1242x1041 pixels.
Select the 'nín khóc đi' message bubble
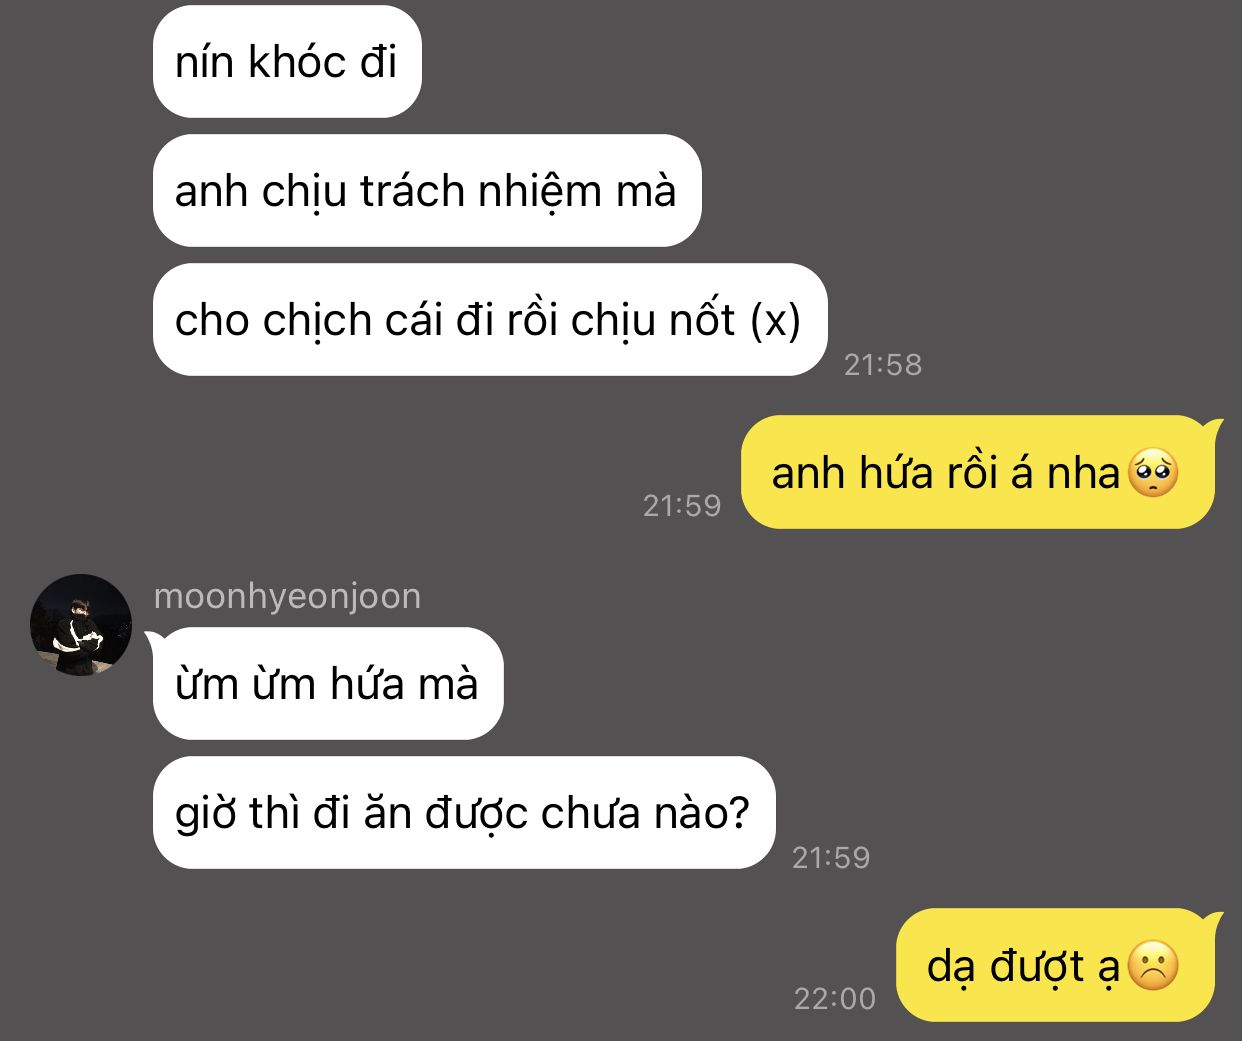coord(287,62)
